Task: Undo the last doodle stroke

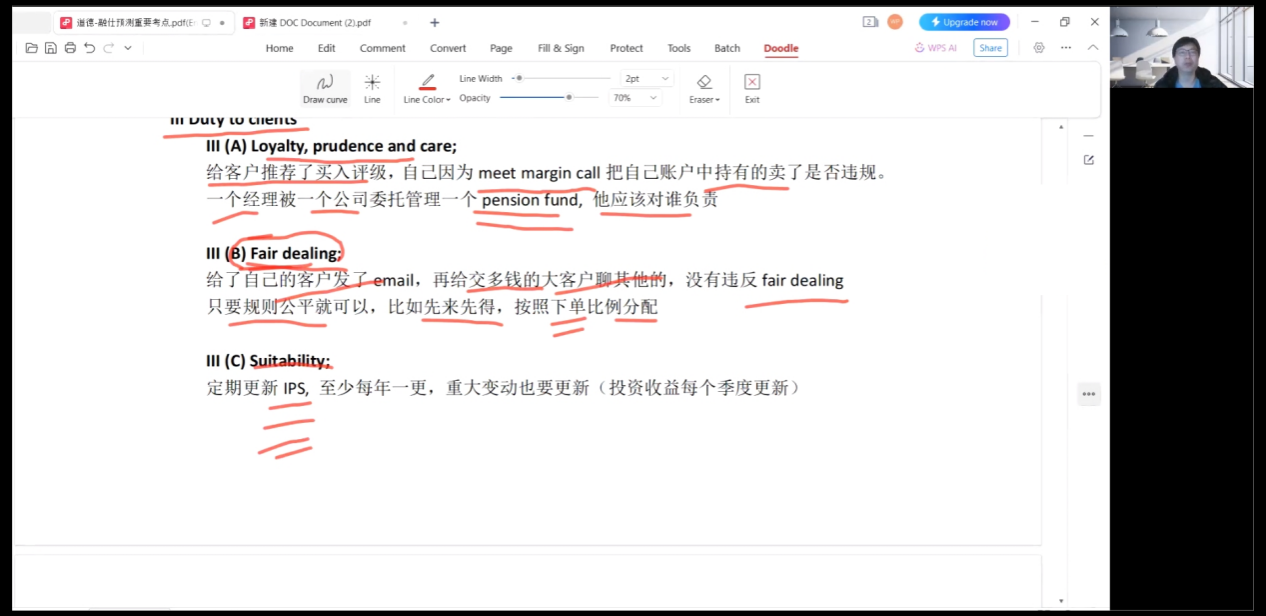Action: (x=90, y=48)
